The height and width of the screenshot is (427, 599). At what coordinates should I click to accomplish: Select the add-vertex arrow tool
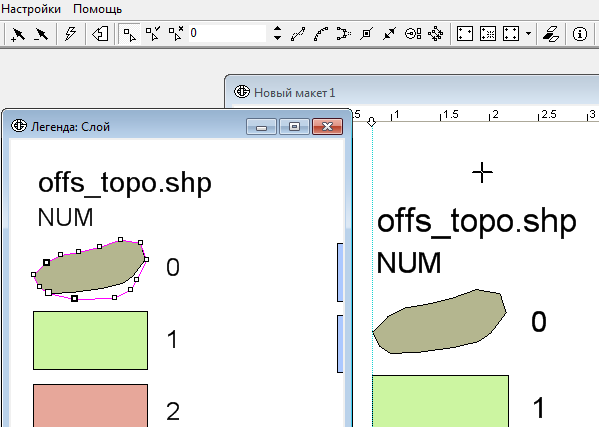(x=17, y=34)
